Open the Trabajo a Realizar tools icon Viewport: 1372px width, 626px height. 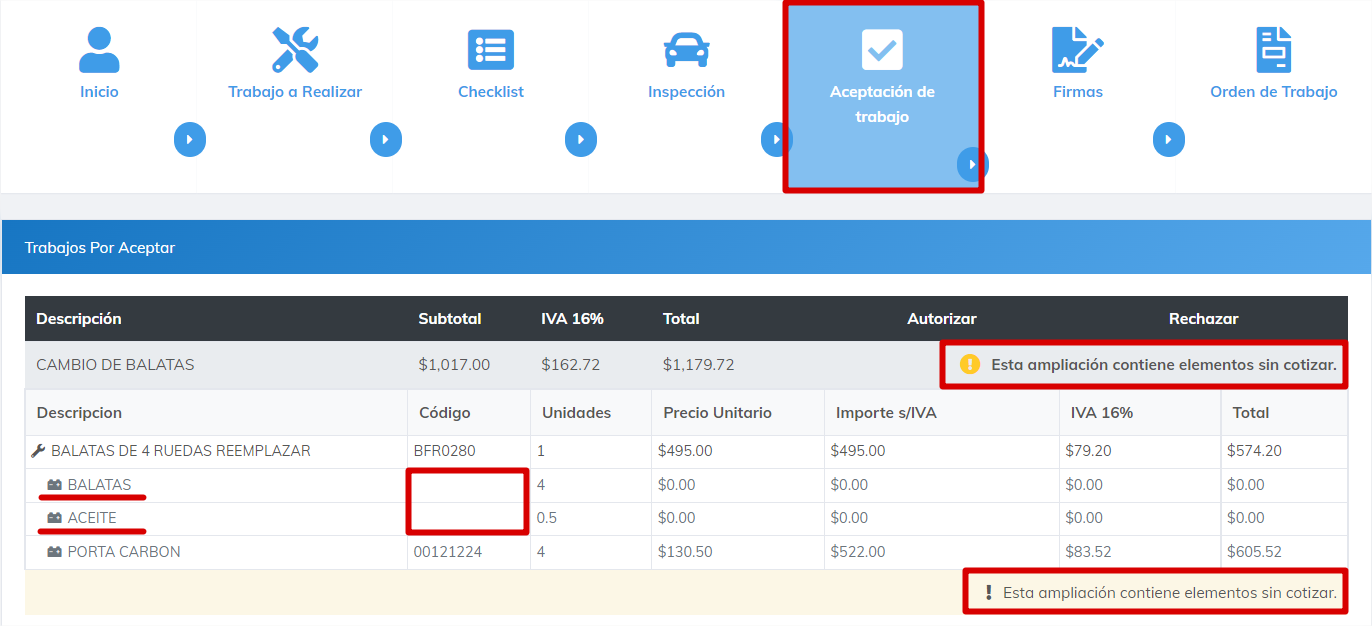click(295, 49)
